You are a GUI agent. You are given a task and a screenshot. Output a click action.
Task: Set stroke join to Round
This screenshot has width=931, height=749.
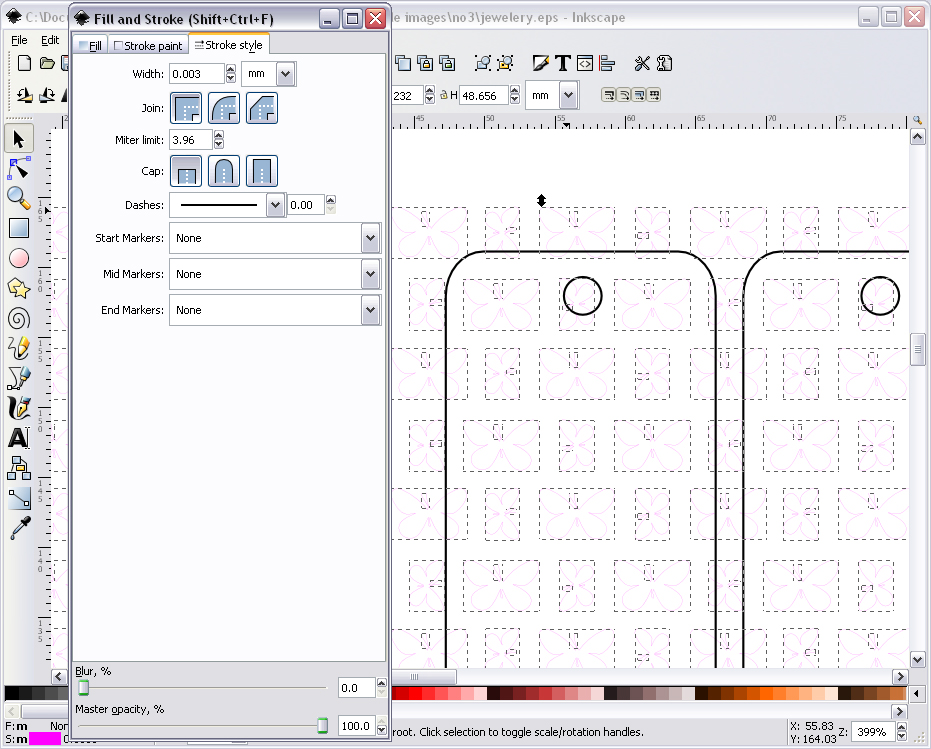coord(224,108)
